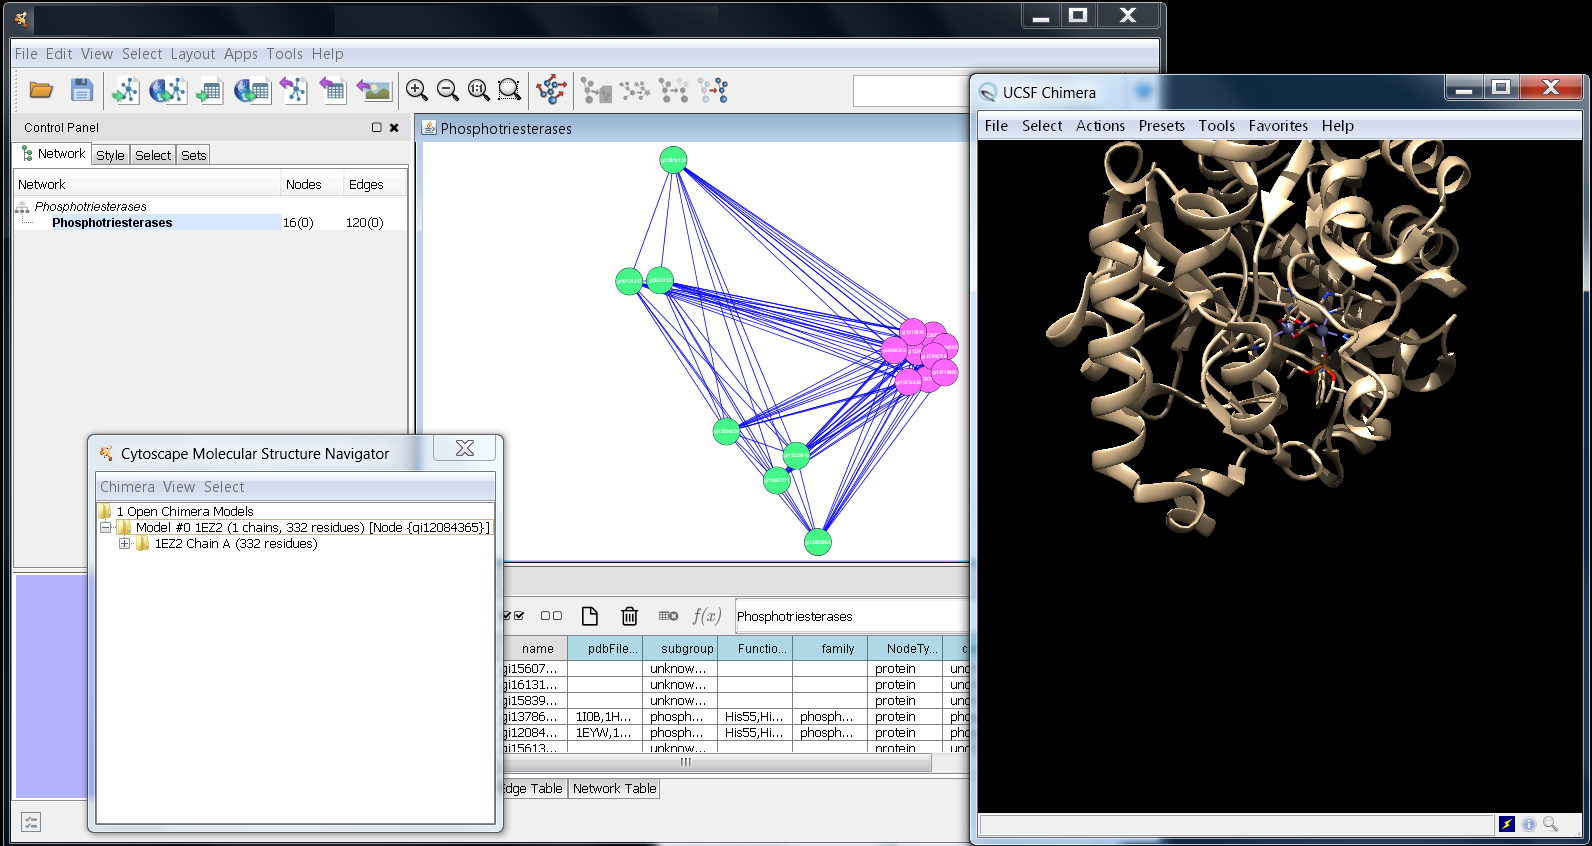Click the hide all columns empty boxes icon
The width and height of the screenshot is (1592, 846).
click(x=551, y=616)
